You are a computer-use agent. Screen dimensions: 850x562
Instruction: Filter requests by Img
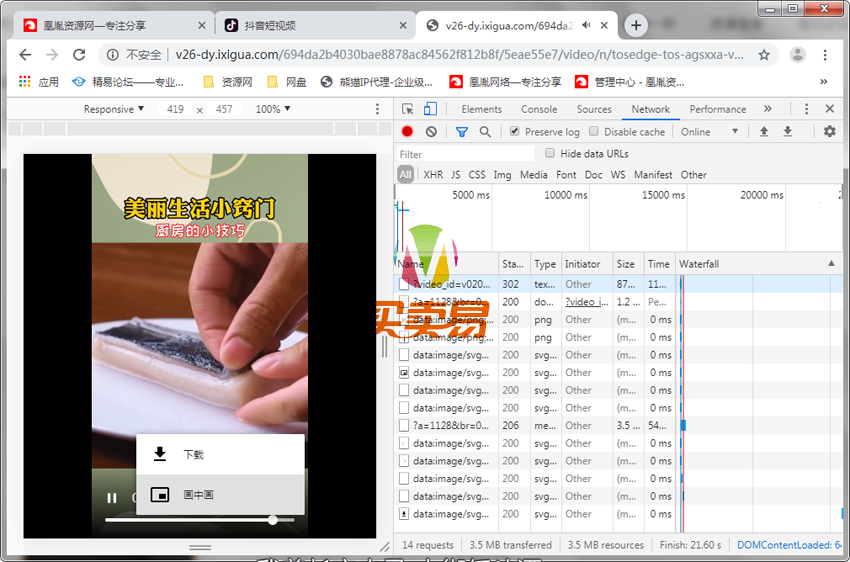pyautogui.click(x=502, y=175)
